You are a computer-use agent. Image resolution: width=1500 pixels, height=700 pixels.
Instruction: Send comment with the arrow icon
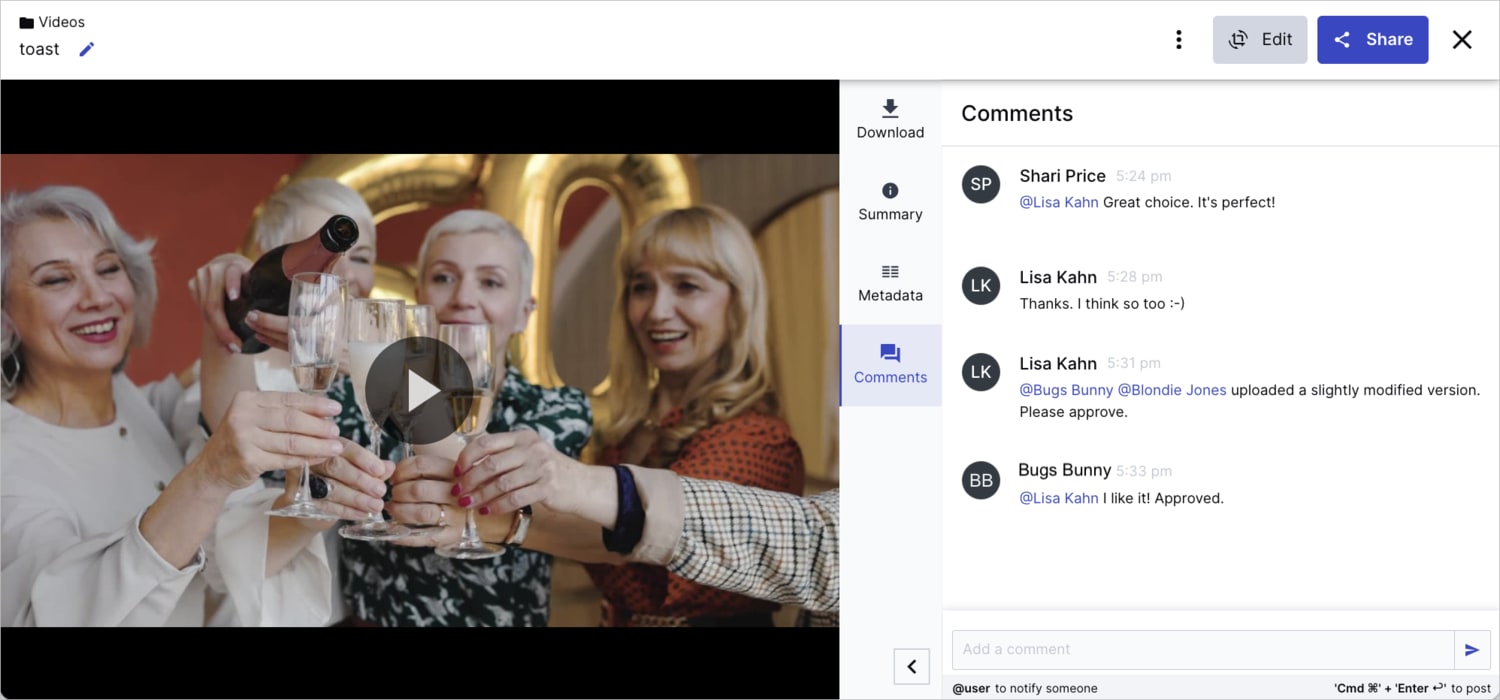1472,650
